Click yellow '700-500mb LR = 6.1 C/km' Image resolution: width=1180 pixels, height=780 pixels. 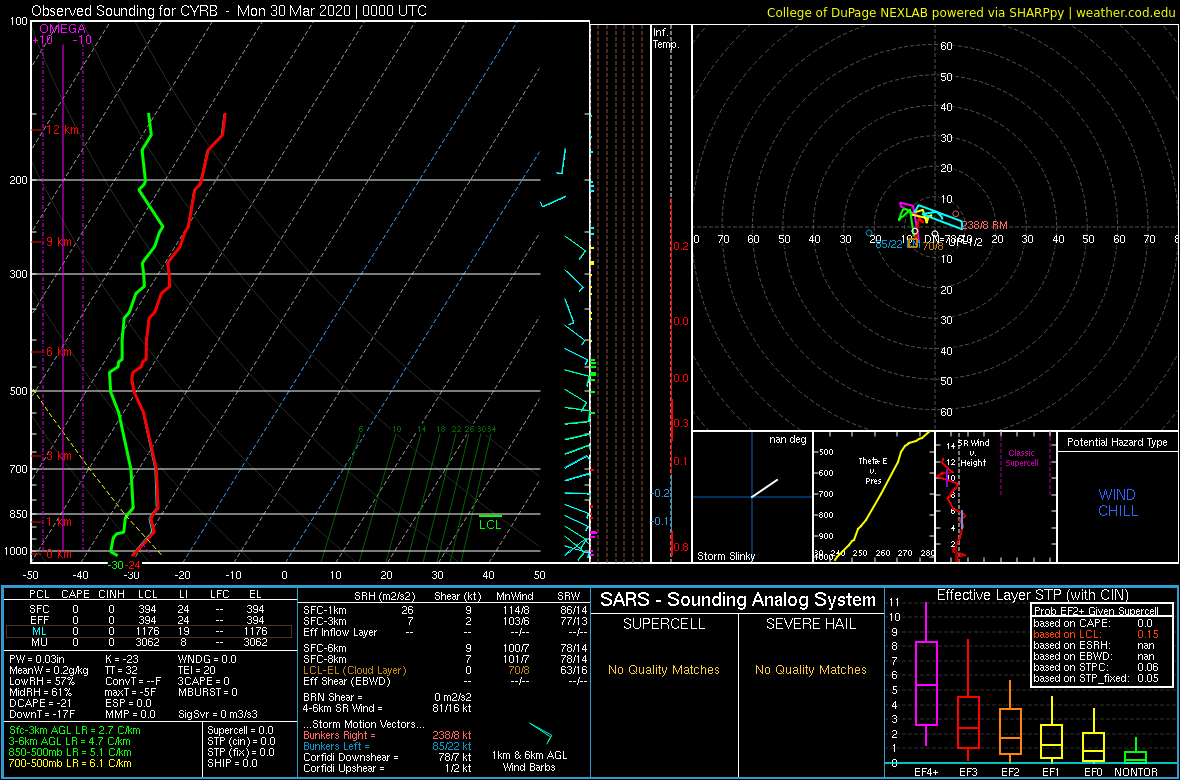[x=70, y=762]
